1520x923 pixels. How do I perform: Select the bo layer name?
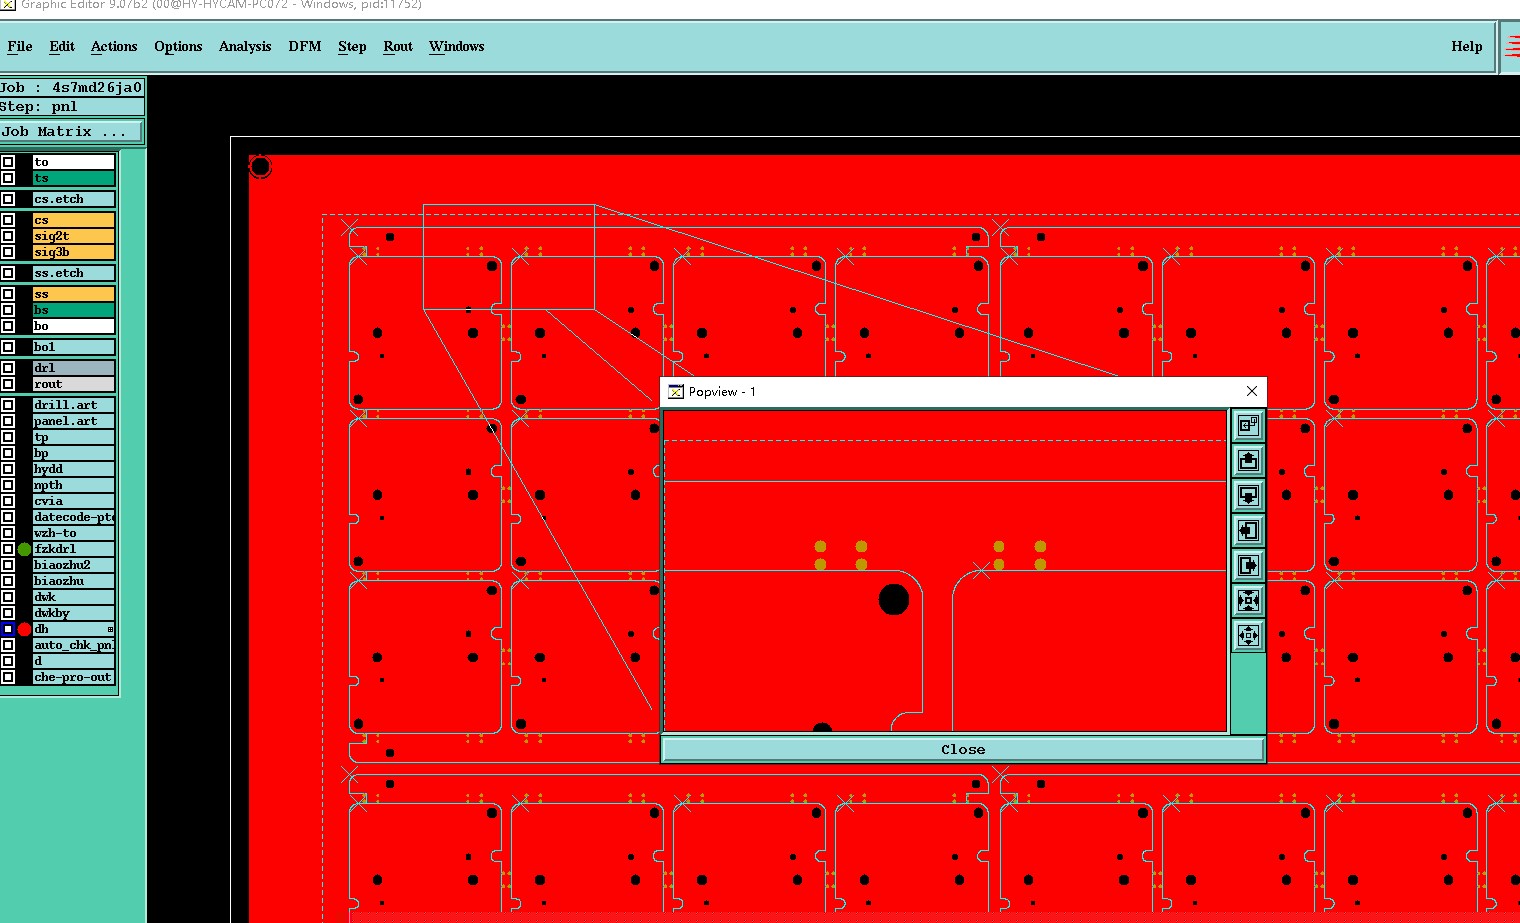click(x=74, y=326)
